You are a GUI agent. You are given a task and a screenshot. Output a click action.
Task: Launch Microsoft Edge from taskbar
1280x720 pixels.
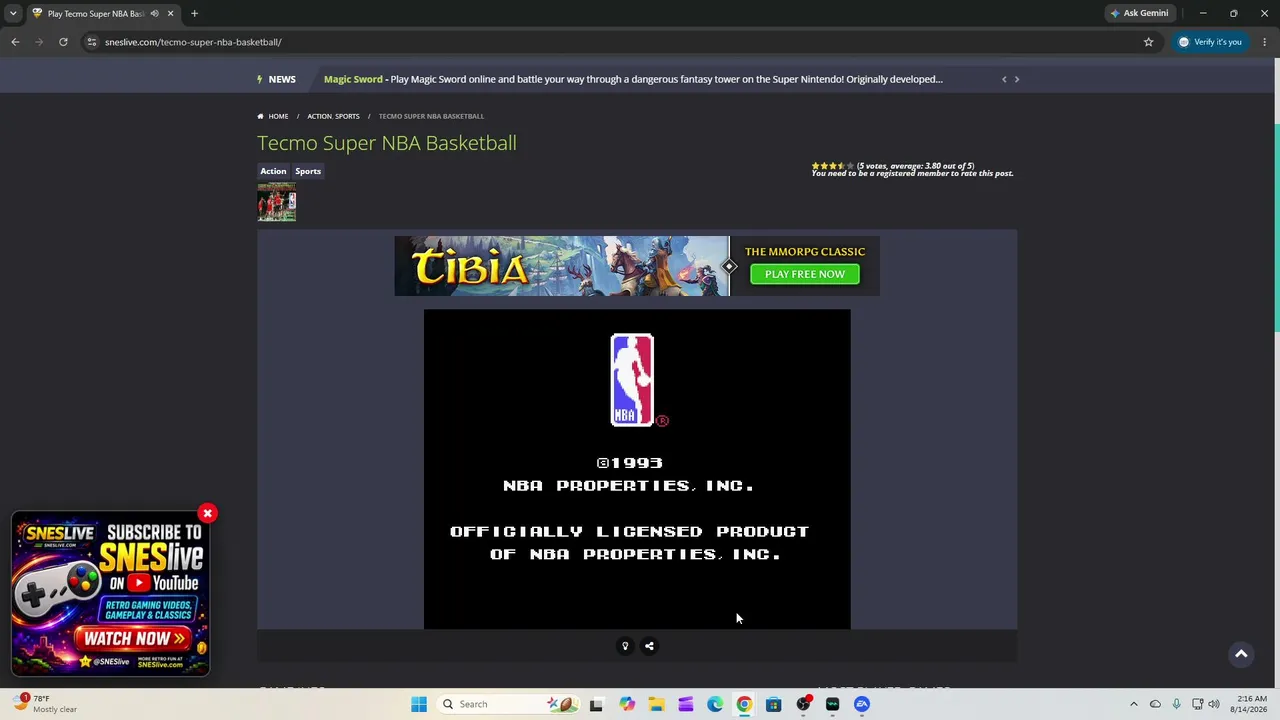(x=715, y=704)
